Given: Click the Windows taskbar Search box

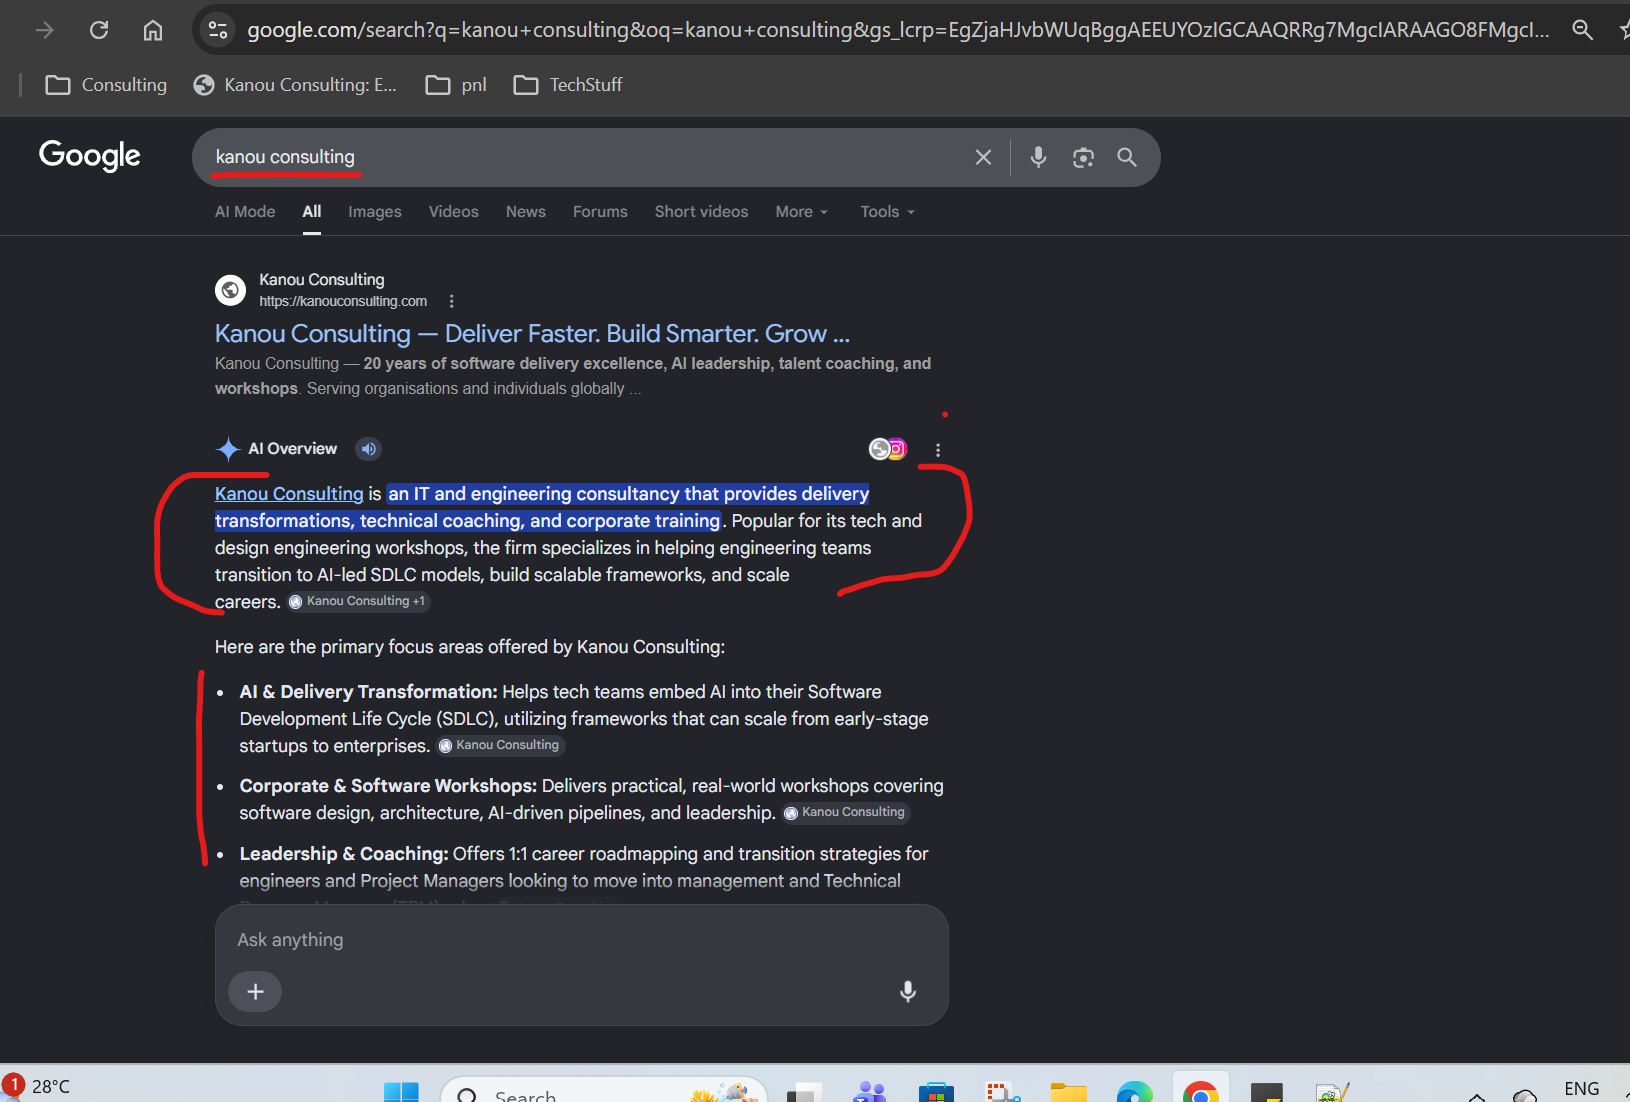Looking at the screenshot, I should (604, 1091).
